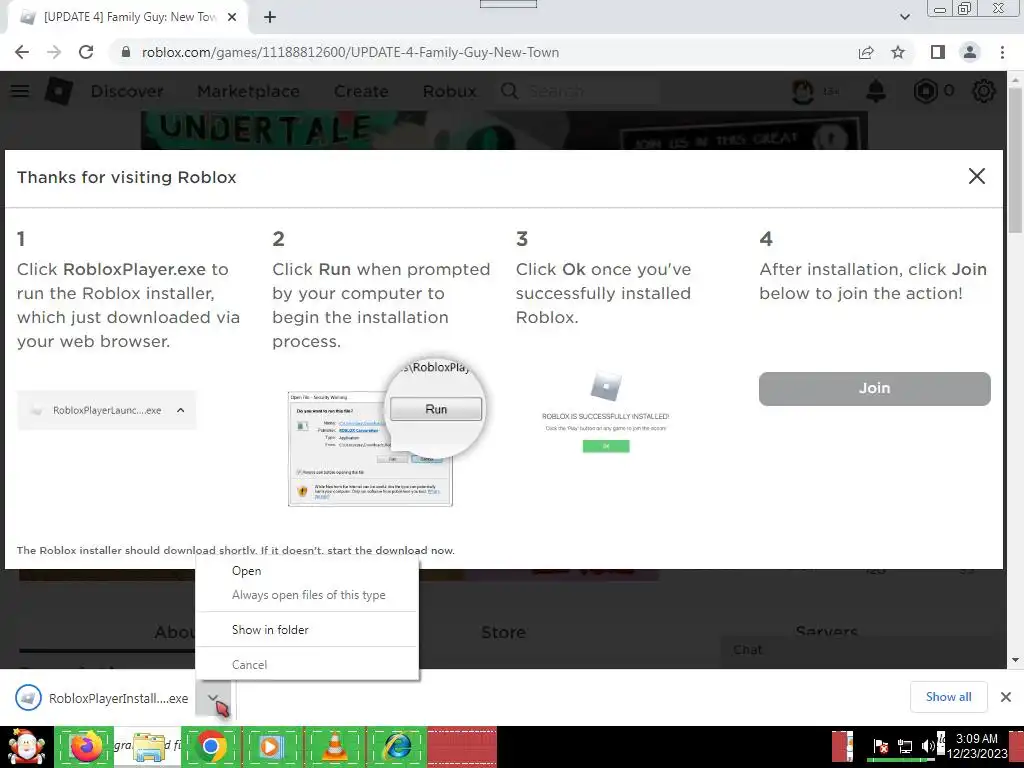
Task: Switch to the Store tab
Action: (503, 632)
